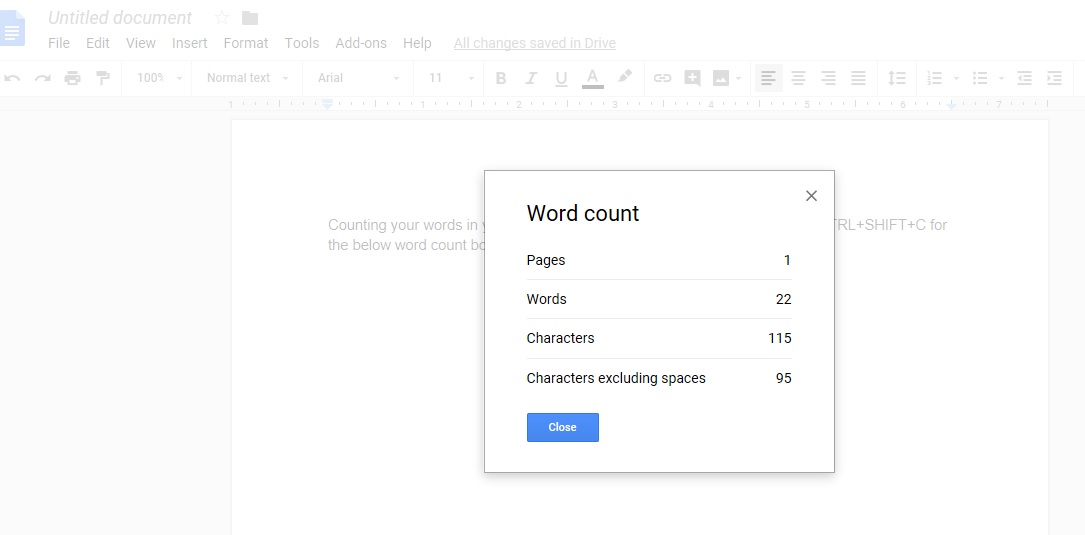Open the highlight color pen tool
This screenshot has height=535, width=1085.
[625, 76]
